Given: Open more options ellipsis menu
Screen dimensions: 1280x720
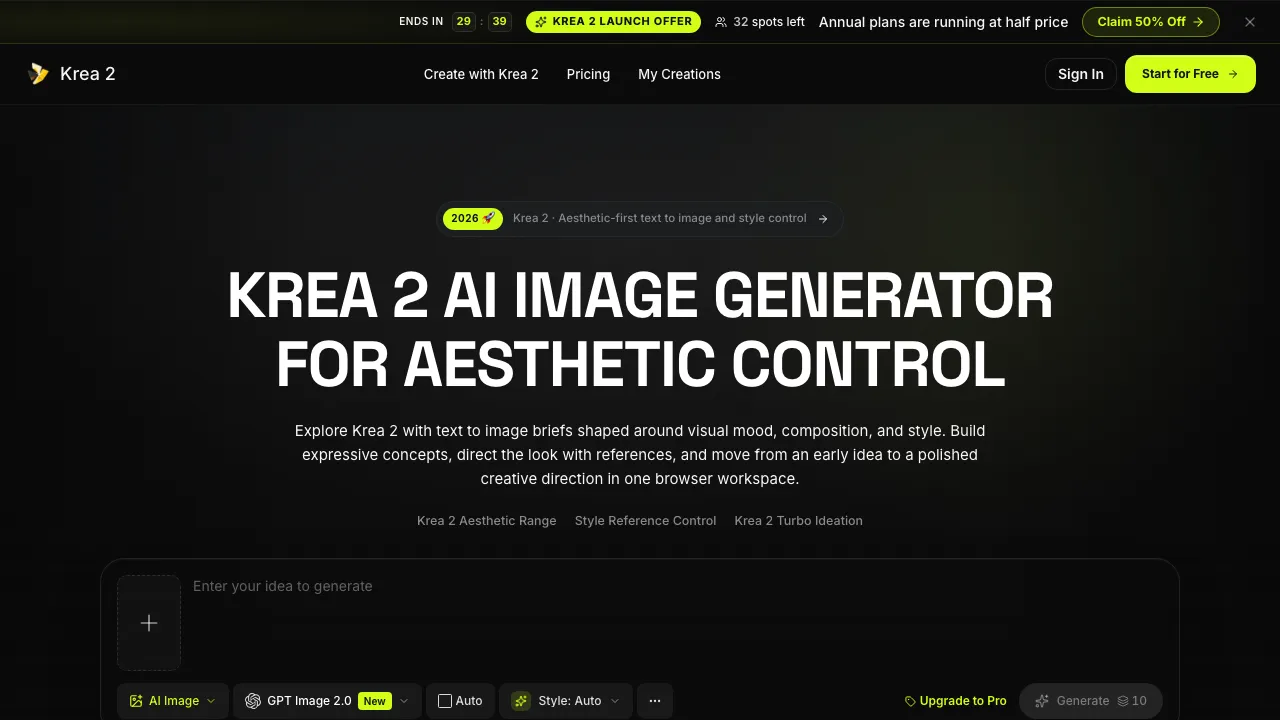Looking at the screenshot, I should [x=655, y=701].
